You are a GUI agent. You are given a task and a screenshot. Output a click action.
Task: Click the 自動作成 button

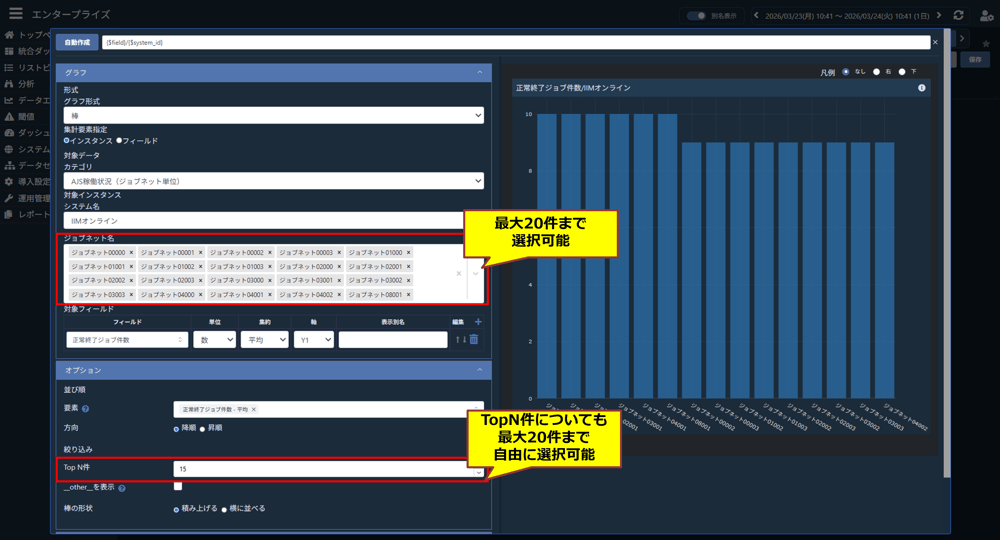pos(77,43)
